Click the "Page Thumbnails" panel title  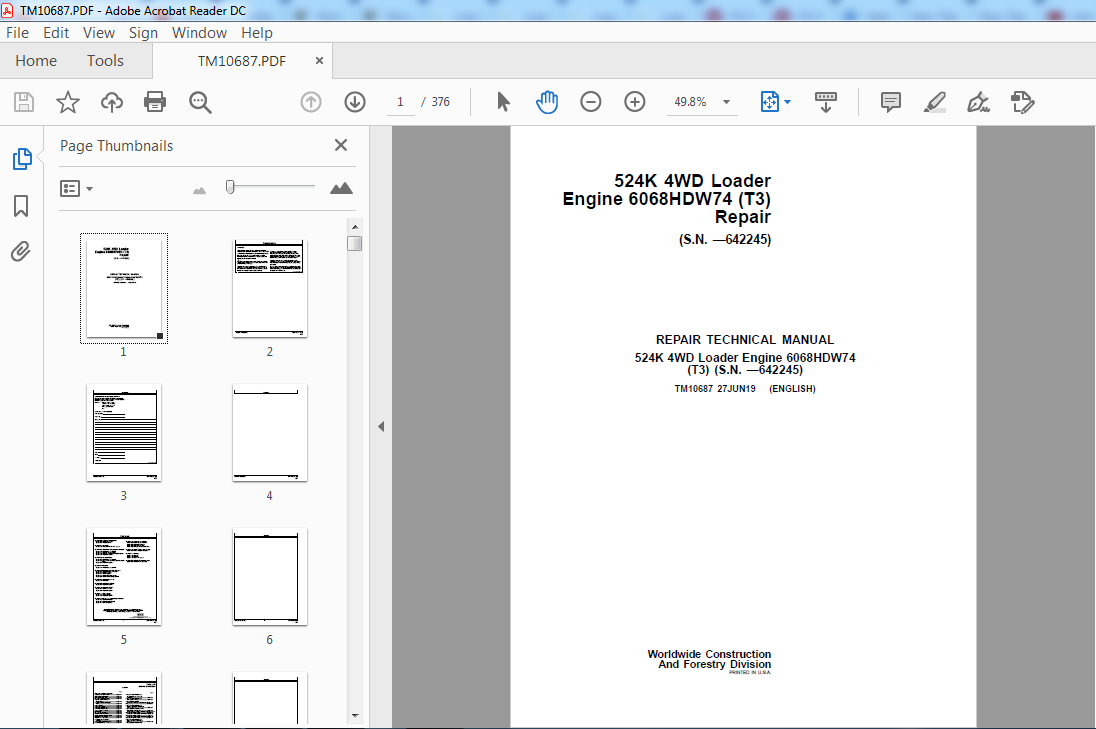pos(116,145)
